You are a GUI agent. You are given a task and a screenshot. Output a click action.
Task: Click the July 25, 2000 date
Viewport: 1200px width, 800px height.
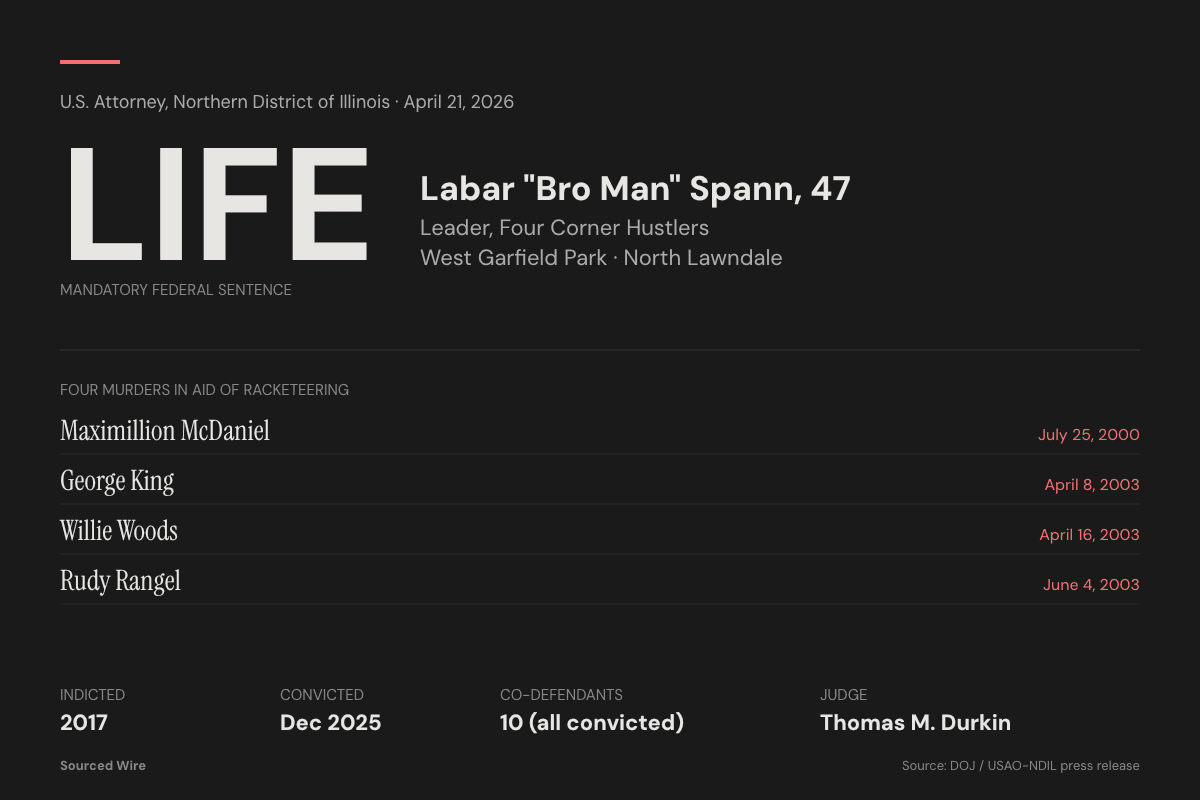coord(1088,435)
